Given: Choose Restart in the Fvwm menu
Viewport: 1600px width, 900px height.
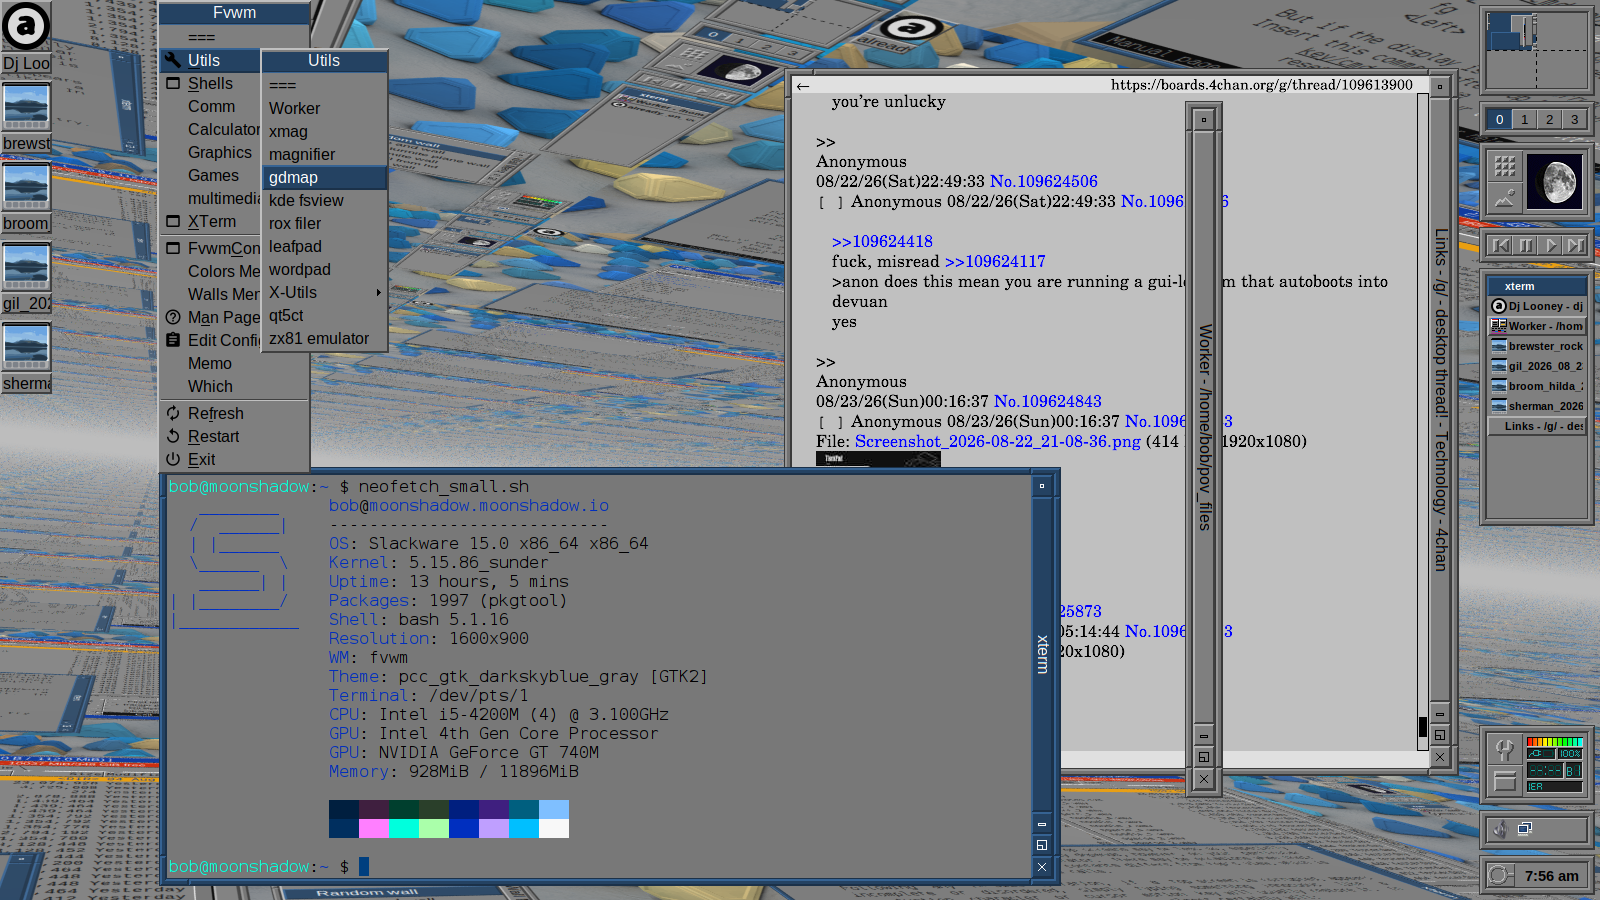Looking at the screenshot, I should (x=234, y=437).
